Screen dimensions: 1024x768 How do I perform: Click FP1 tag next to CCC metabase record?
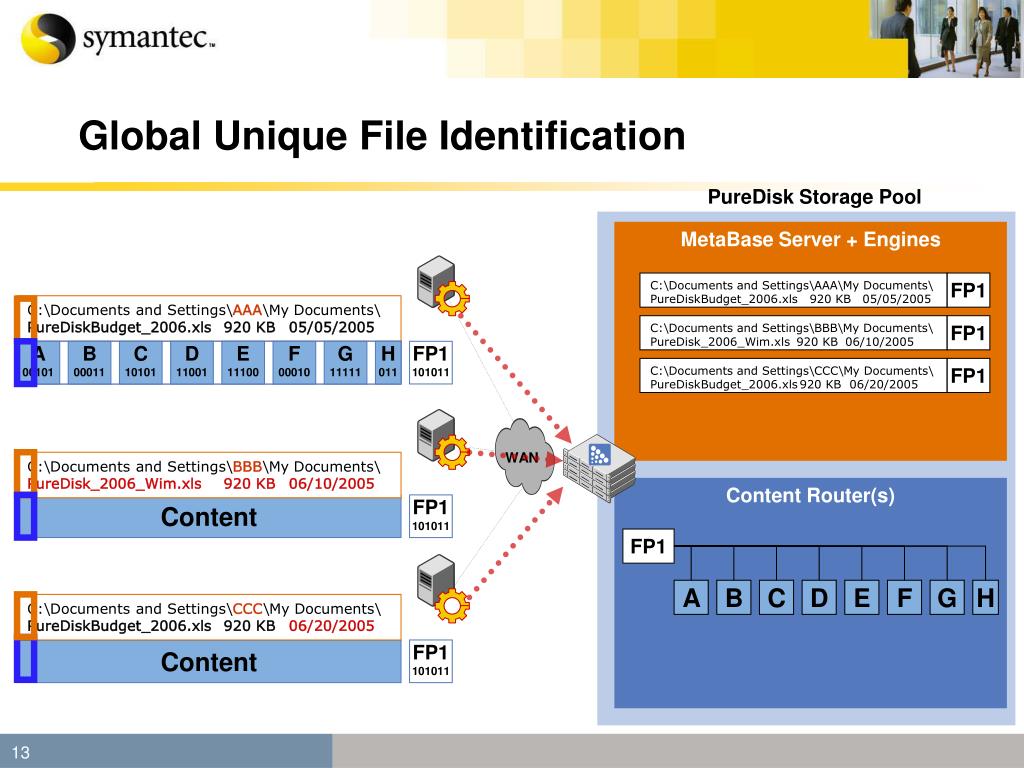tap(968, 376)
